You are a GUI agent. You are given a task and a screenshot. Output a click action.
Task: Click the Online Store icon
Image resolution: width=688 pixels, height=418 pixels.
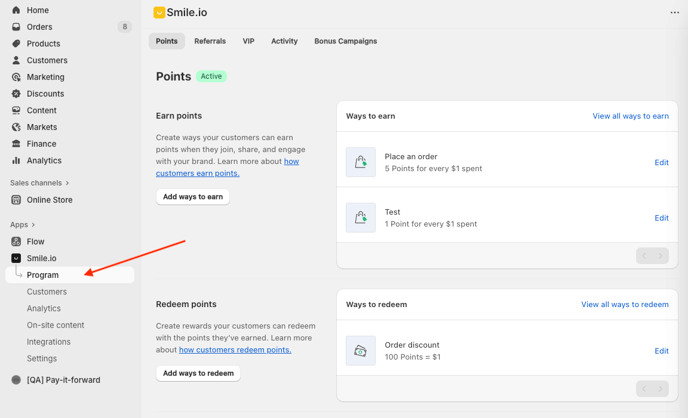(x=16, y=200)
